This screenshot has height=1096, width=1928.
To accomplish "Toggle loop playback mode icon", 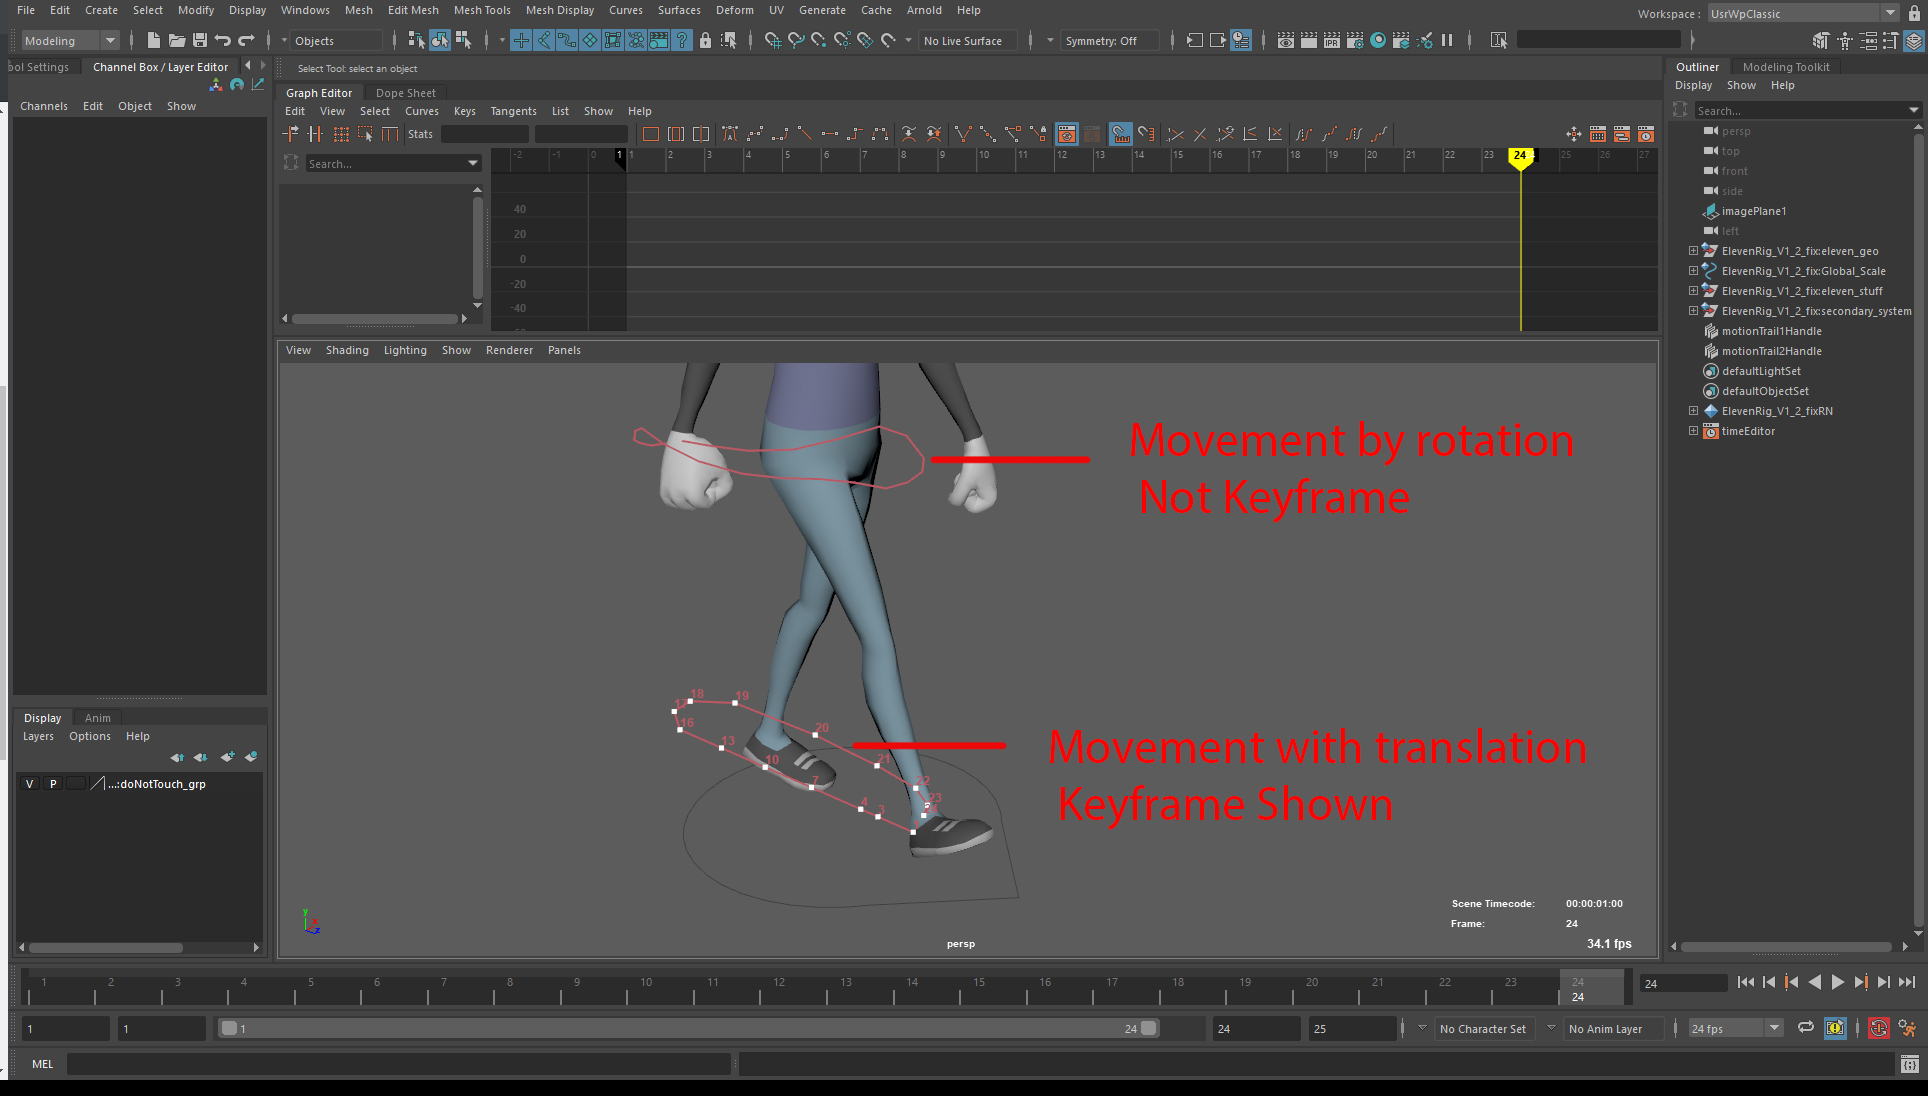I will pos(1806,1028).
